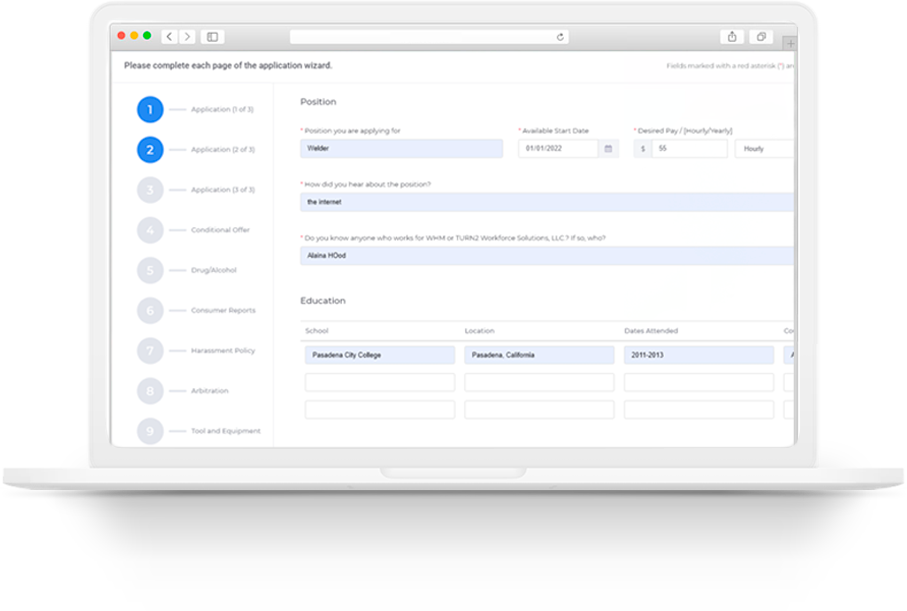Viewport: 907px width, 611px height.
Task: Click the empty third-row School field
Action: click(x=380, y=410)
